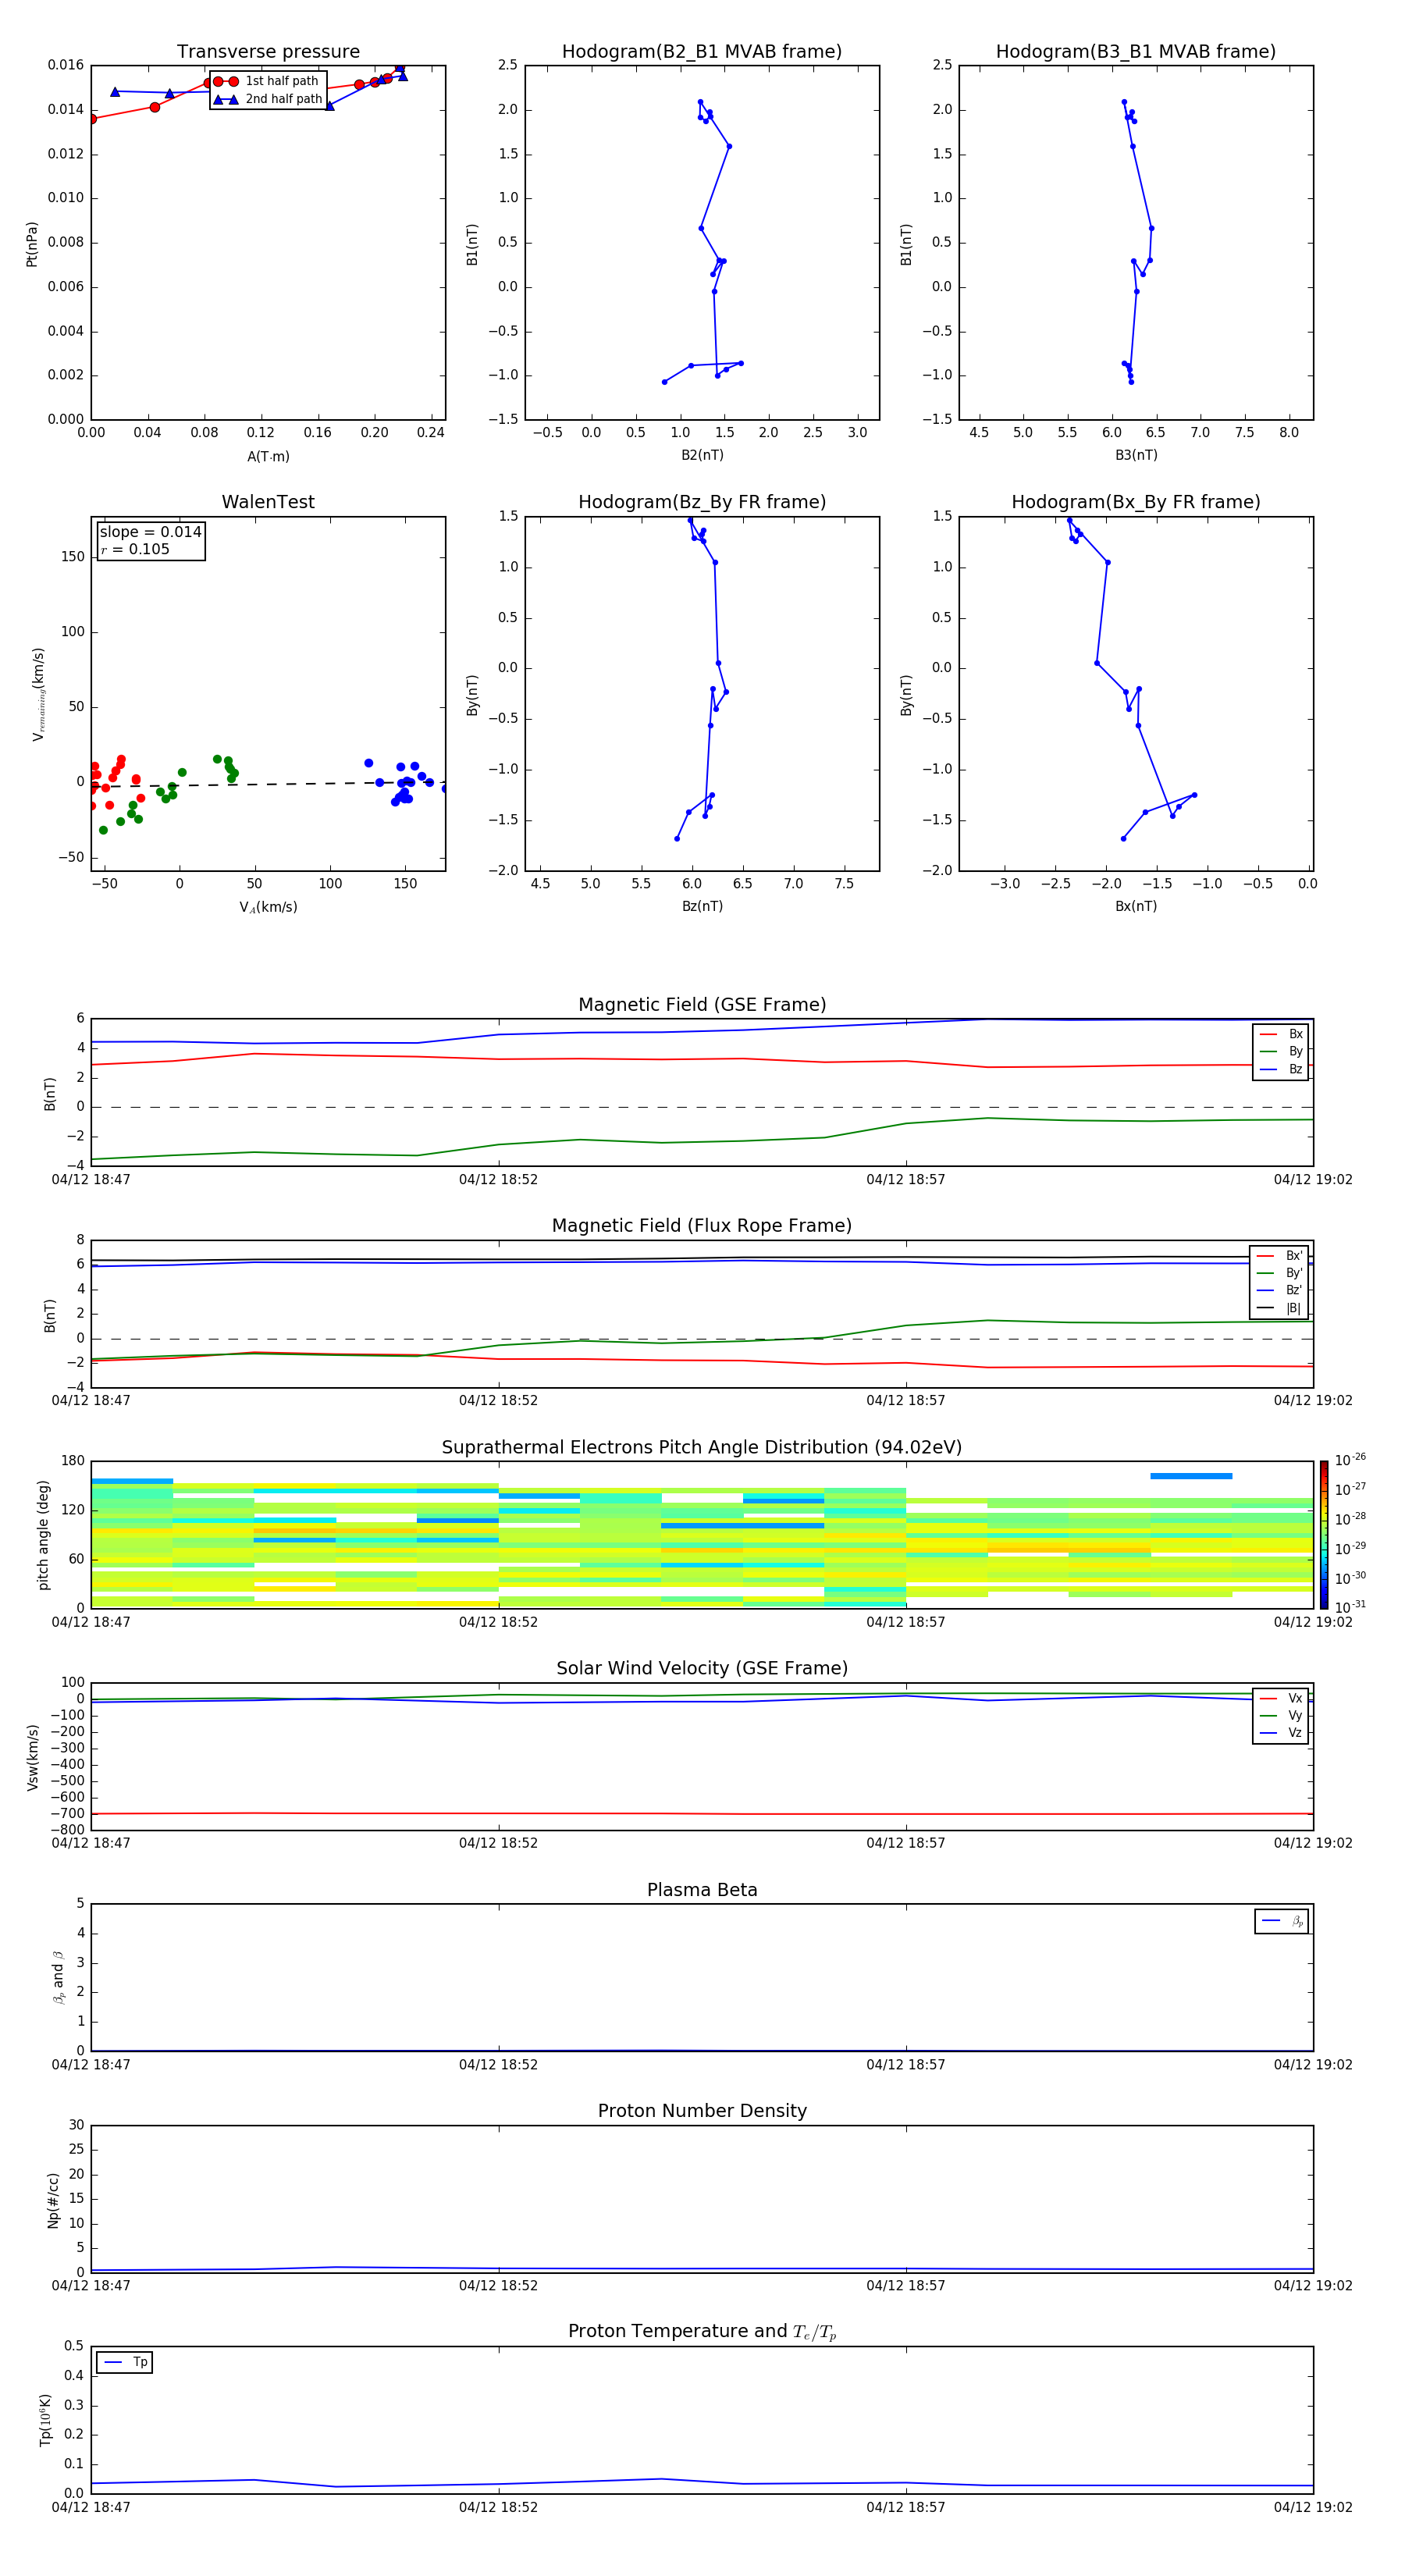Click the Vy entry in velocity legend
The width and height of the screenshot is (1405, 2576).
[x=1281, y=1715]
